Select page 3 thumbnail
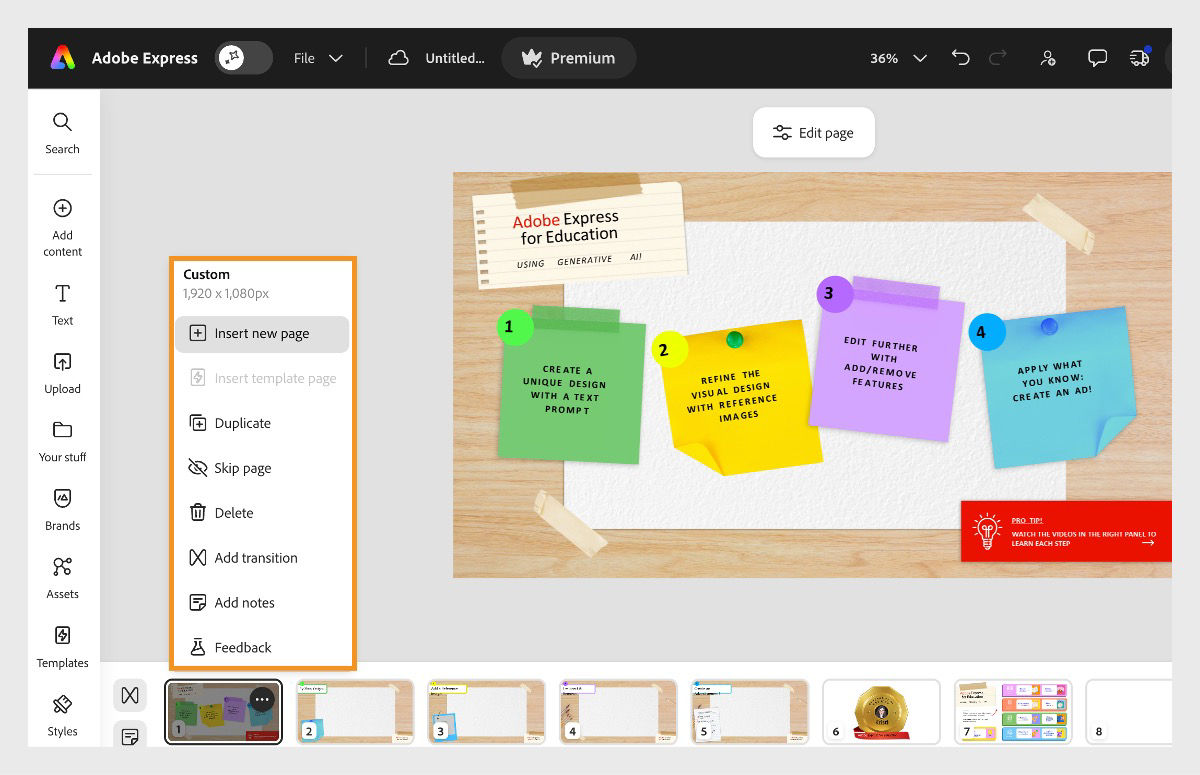This screenshot has height=775, width=1200. 487,712
